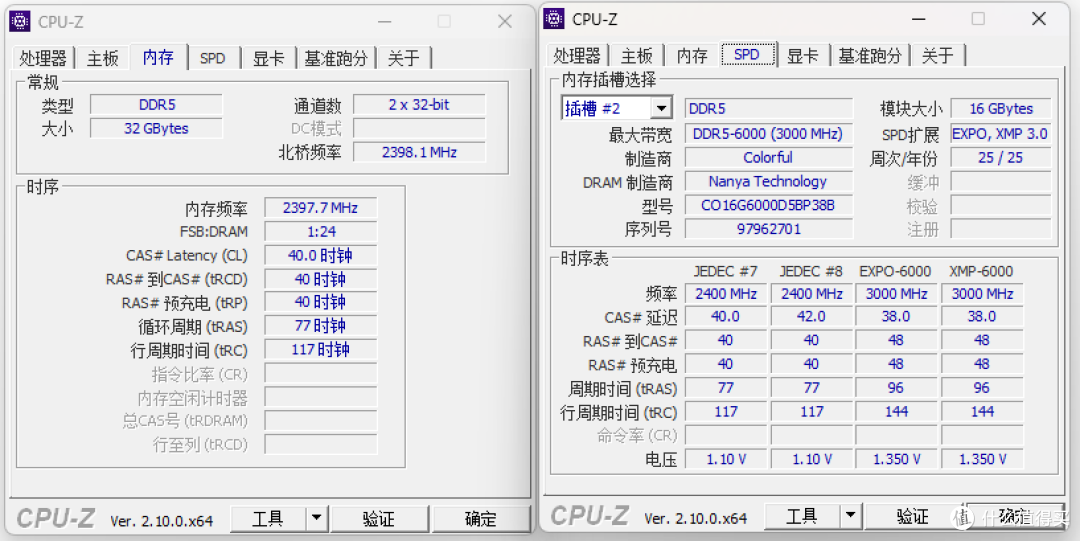
Task: Expand the 插槽 #2 slot dropdown
Action: click(661, 108)
